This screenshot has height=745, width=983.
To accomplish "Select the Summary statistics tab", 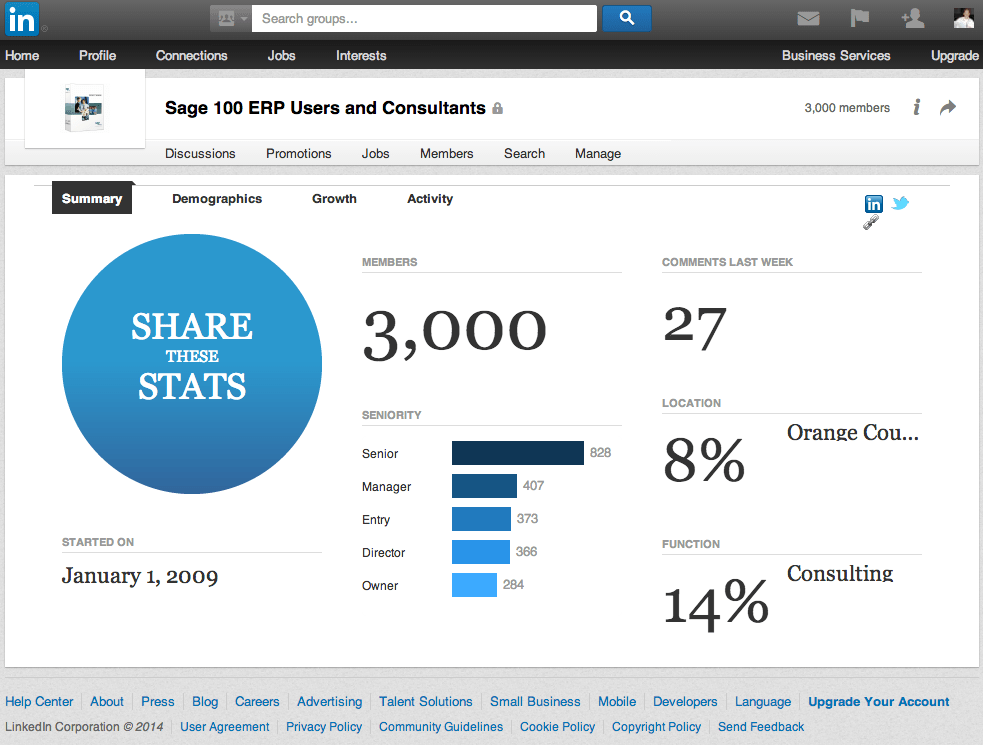I will click(92, 198).
